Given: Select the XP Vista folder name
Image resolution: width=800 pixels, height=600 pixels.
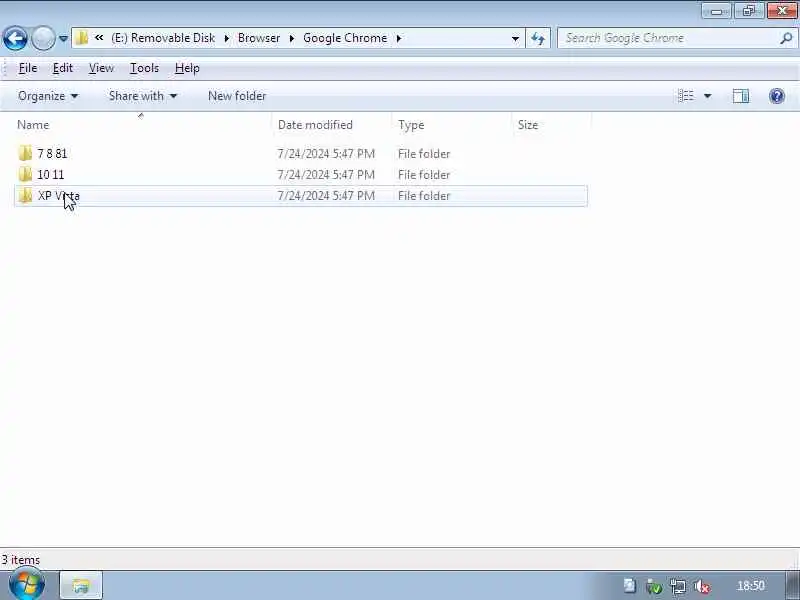Looking at the screenshot, I should 59,196.
